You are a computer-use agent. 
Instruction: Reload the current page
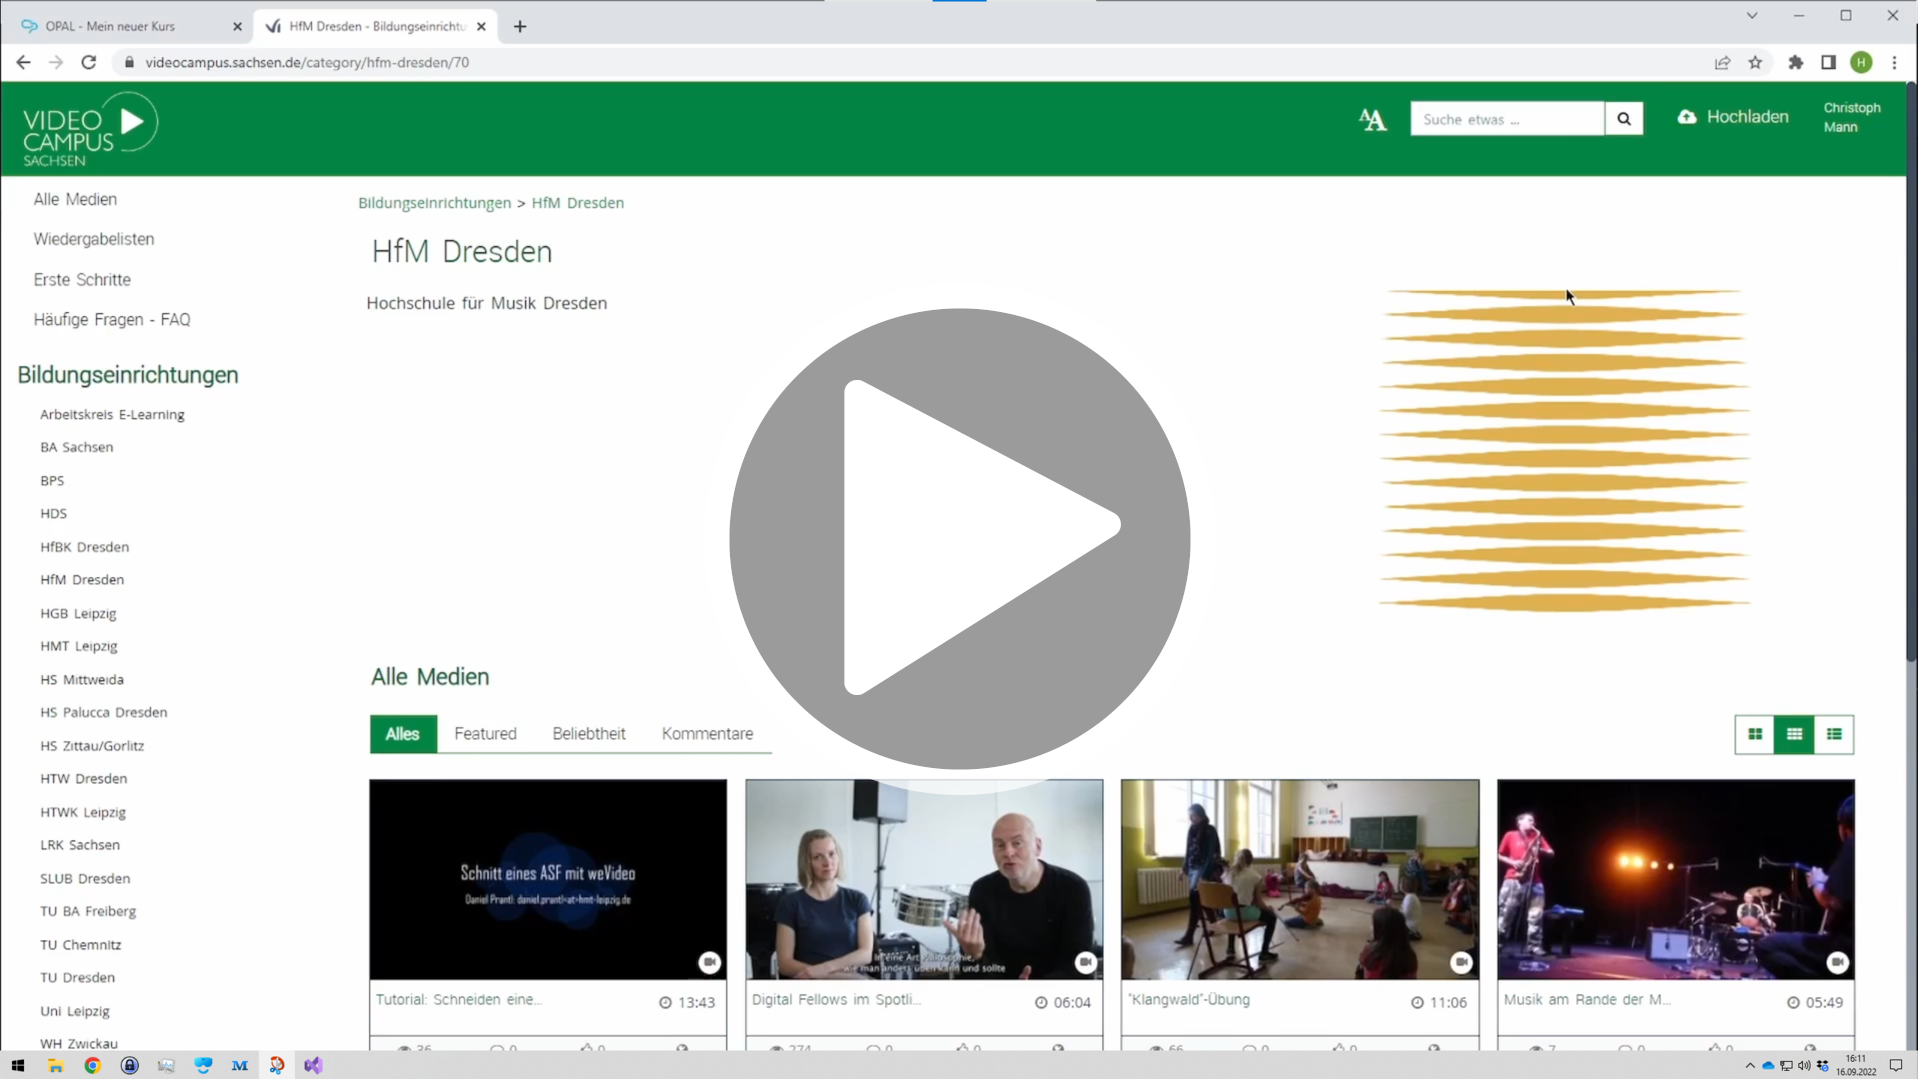pyautogui.click(x=89, y=62)
